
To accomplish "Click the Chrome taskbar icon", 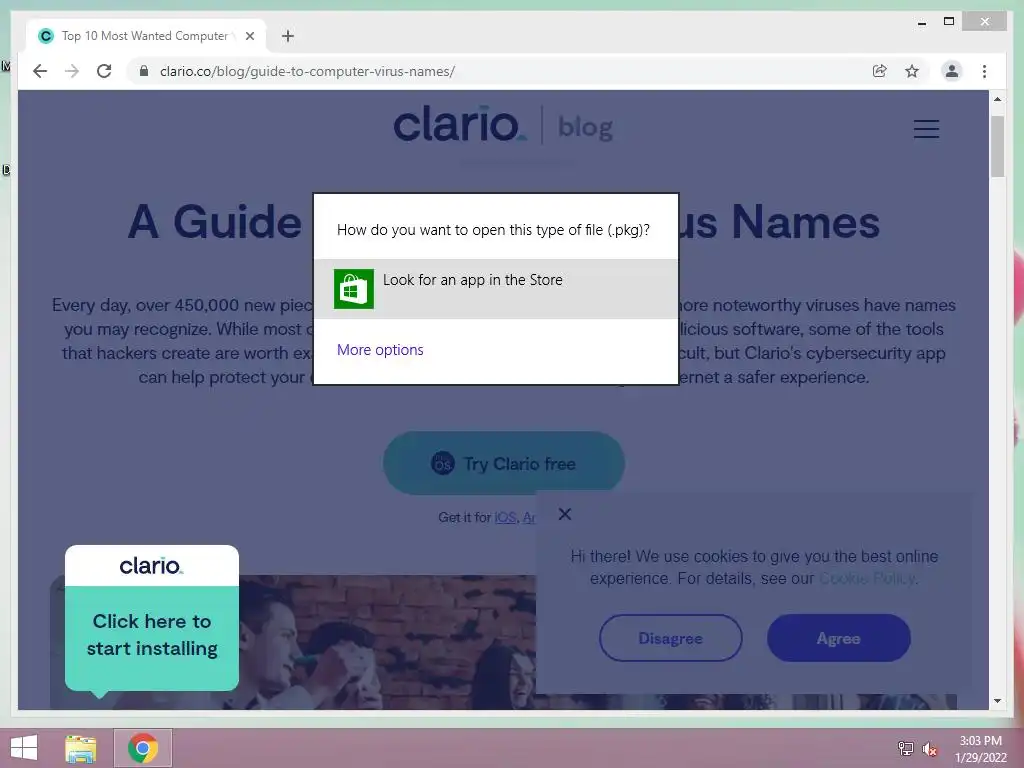I will pos(143,748).
